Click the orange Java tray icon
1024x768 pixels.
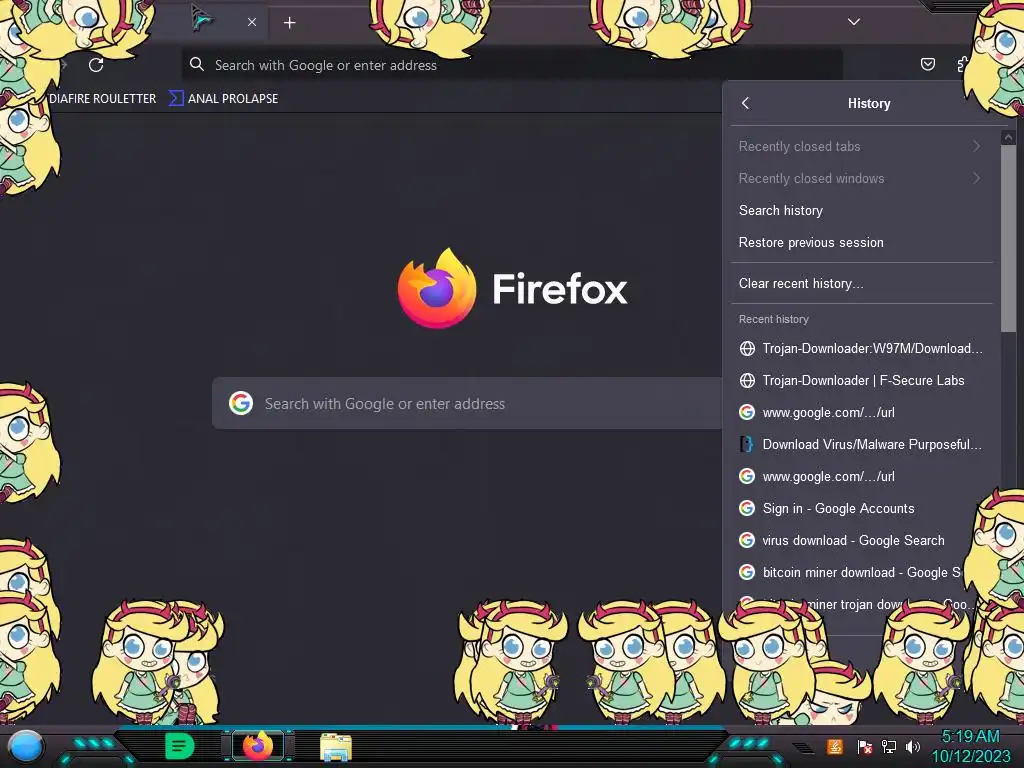click(835, 746)
